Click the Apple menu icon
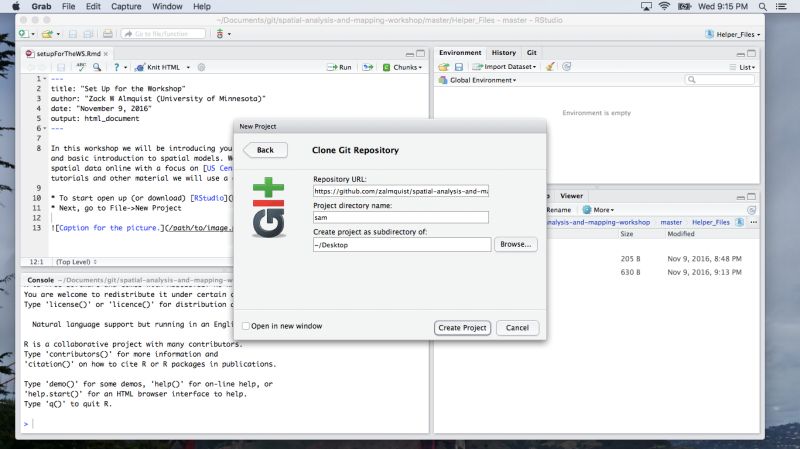Viewport: 800px width, 449px height. [x=16, y=6]
